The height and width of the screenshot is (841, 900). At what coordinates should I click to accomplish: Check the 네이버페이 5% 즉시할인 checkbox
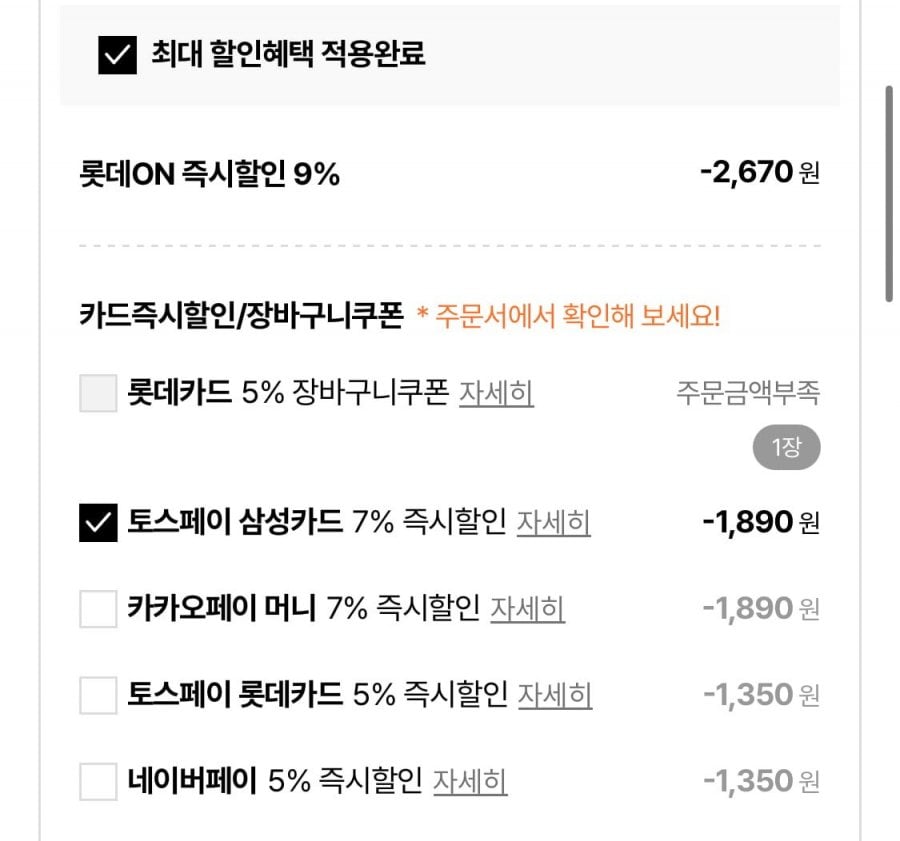pyautogui.click(x=98, y=780)
